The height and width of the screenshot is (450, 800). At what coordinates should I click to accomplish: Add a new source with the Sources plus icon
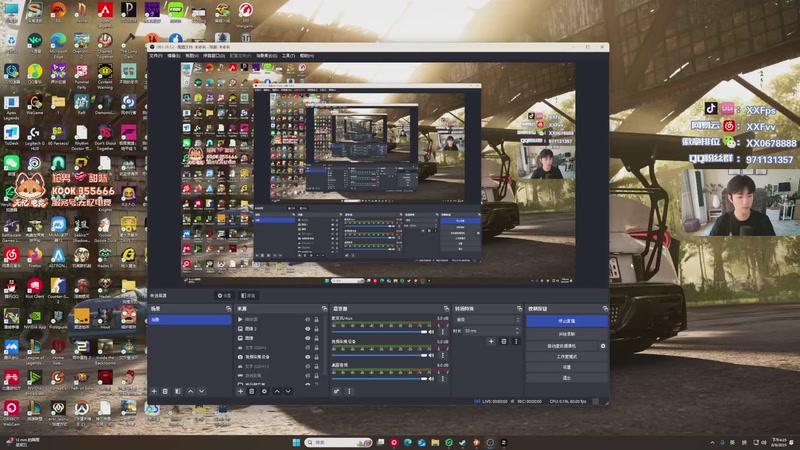pyautogui.click(x=240, y=391)
